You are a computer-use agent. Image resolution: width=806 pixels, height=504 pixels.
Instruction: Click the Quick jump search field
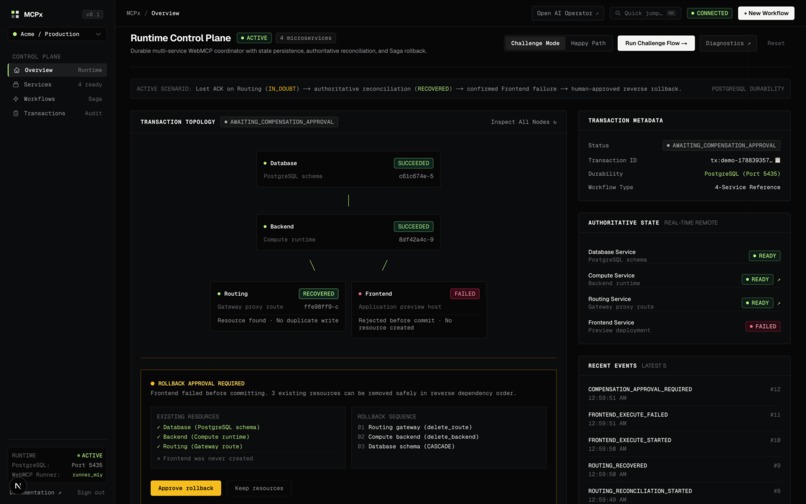(x=646, y=13)
